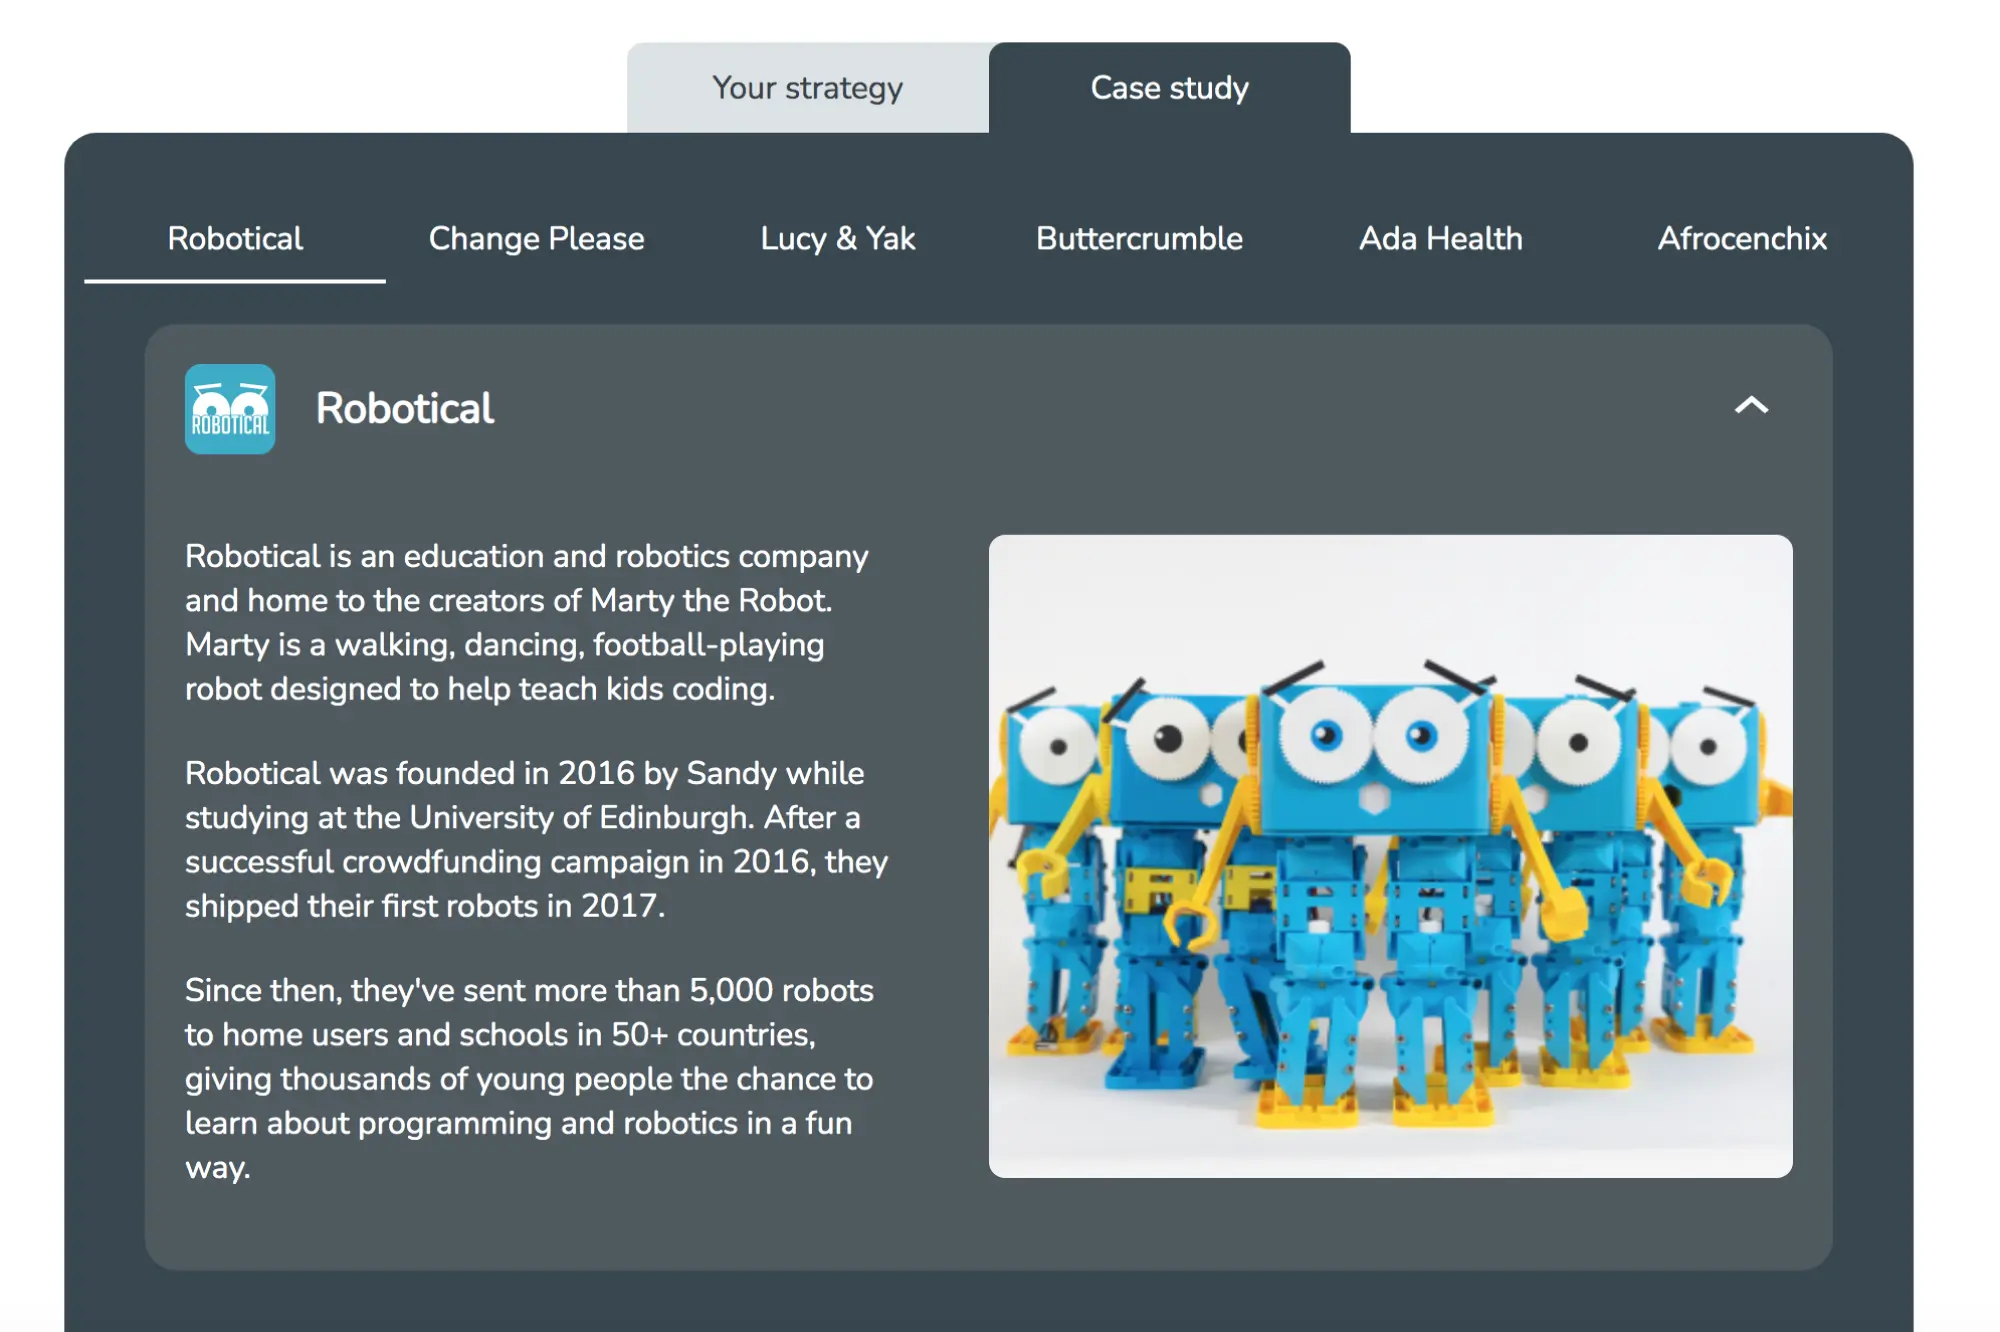Click paragraph starting 'Since then, they've sent'
This screenshot has width=2000, height=1332.
click(530, 1078)
